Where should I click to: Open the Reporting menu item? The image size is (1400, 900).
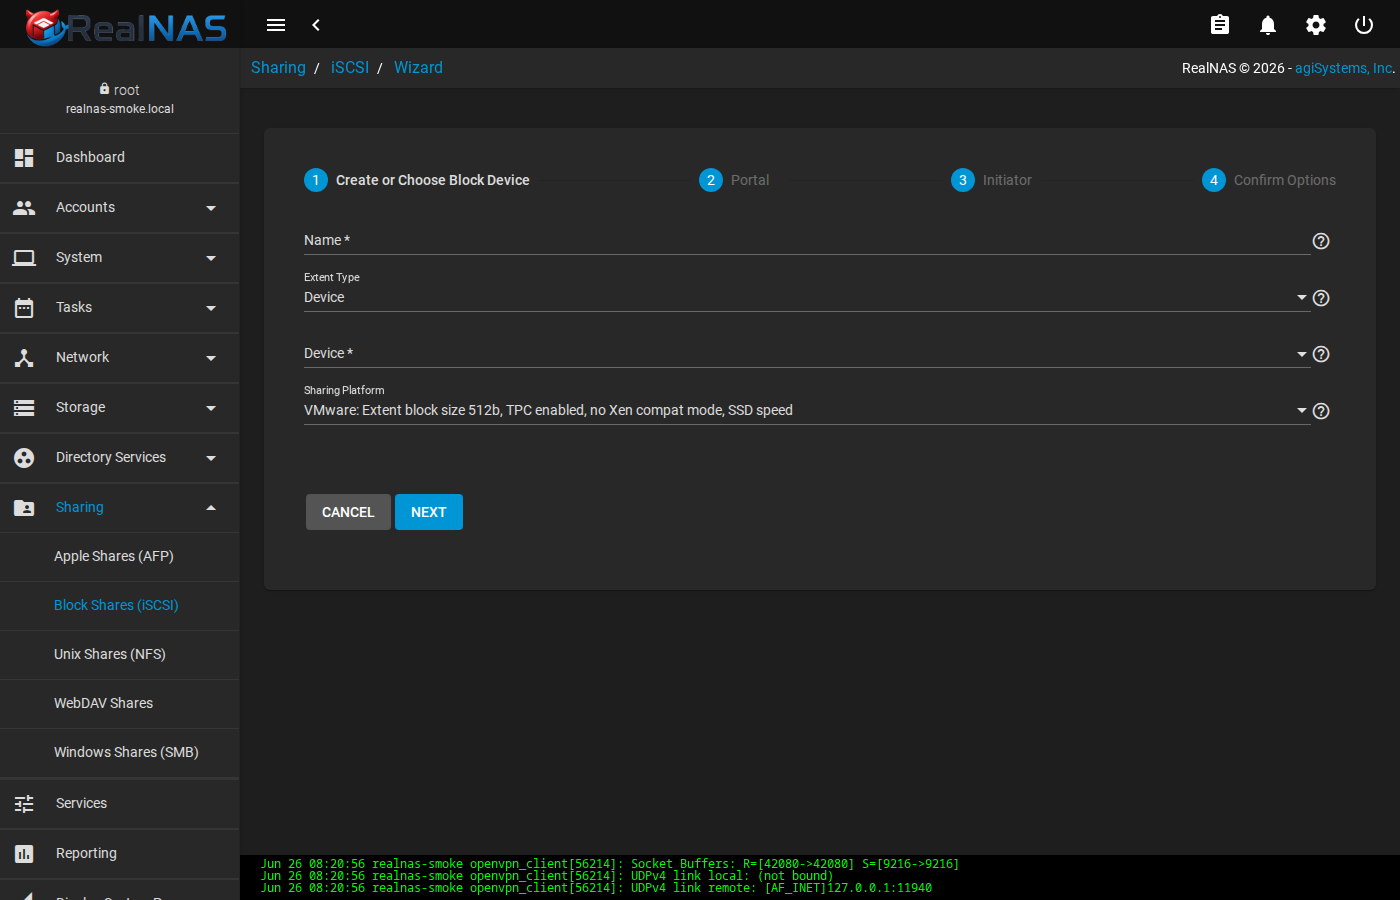[x=120, y=854]
